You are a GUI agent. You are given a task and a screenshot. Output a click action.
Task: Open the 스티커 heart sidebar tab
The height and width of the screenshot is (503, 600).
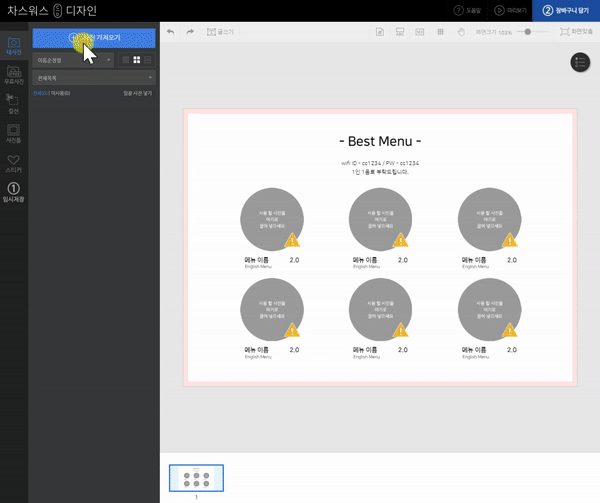tap(14, 163)
